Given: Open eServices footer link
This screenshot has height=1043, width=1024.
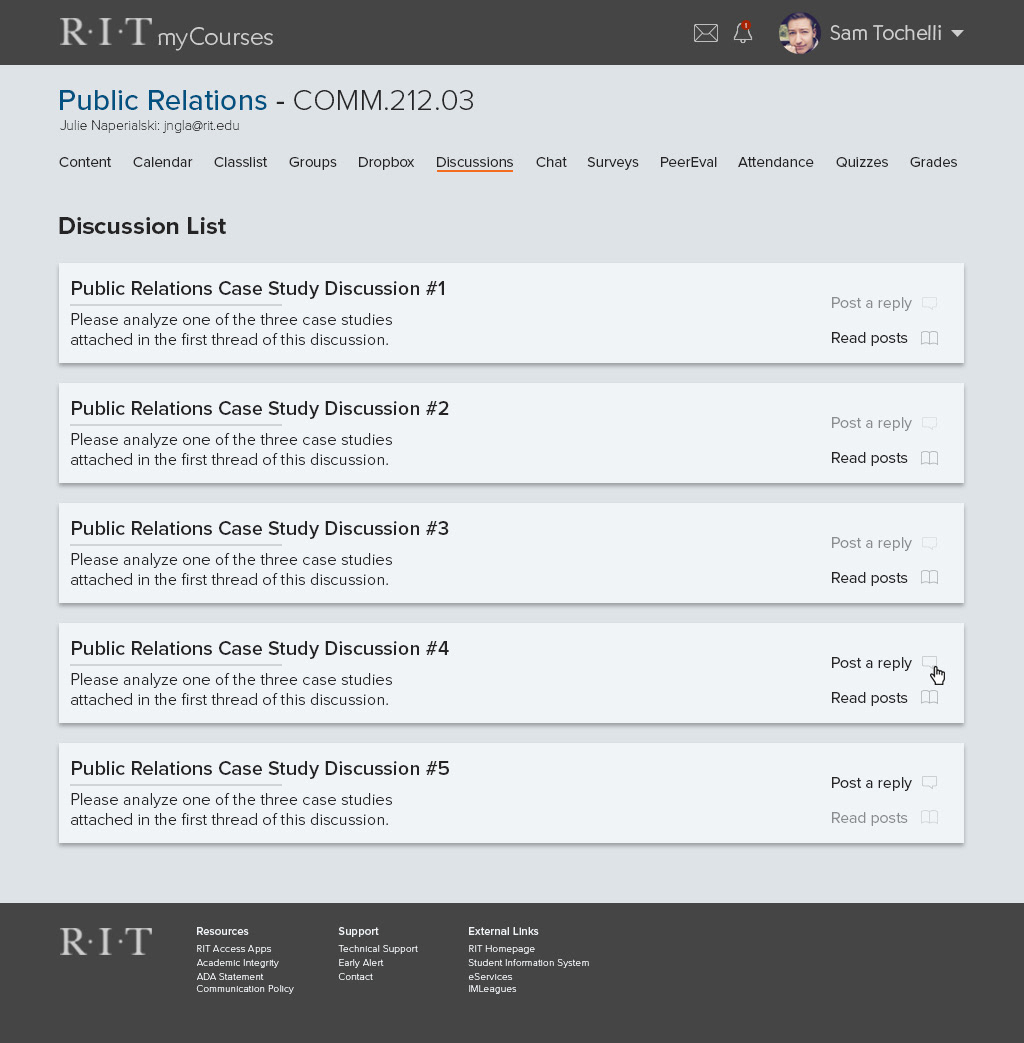Looking at the screenshot, I should (490, 976).
